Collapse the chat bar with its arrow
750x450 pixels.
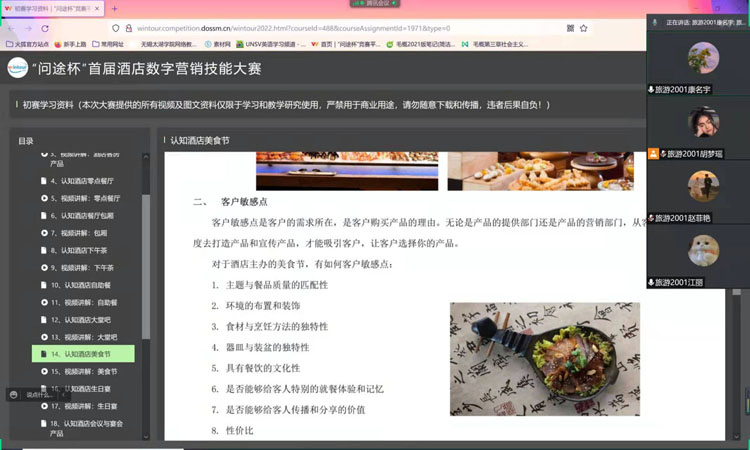[63, 395]
